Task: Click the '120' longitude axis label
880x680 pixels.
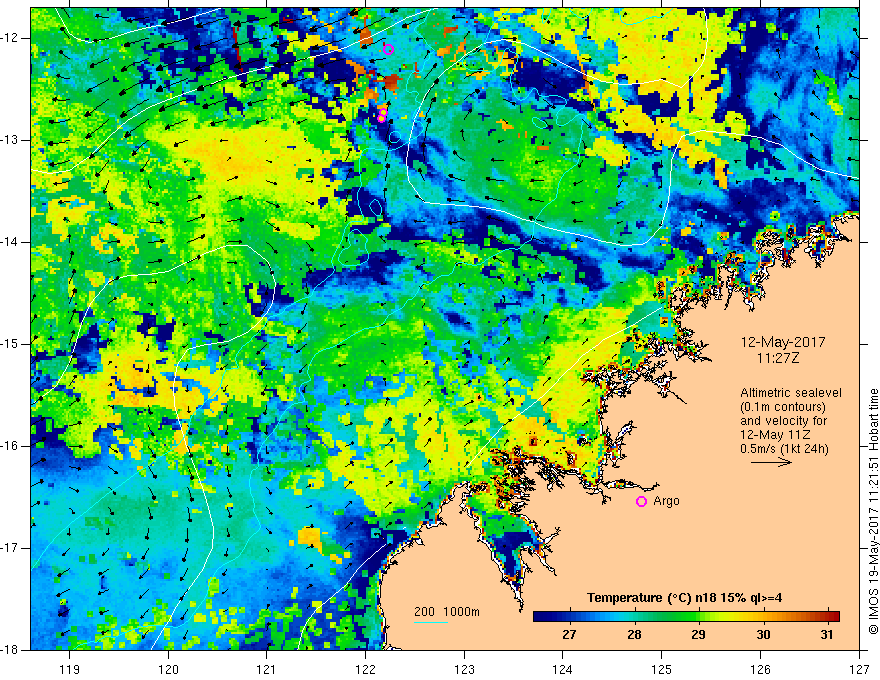Action: pyautogui.click(x=168, y=669)
